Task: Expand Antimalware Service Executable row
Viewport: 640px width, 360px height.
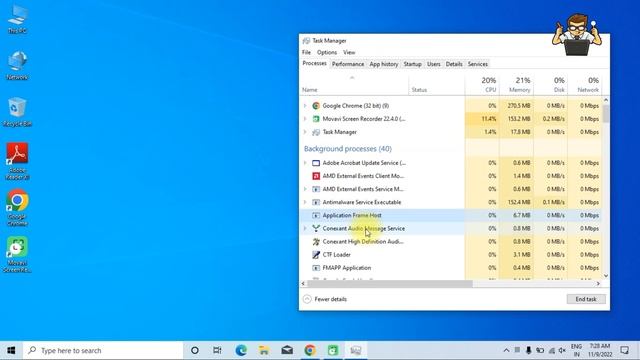Action: 305,202
